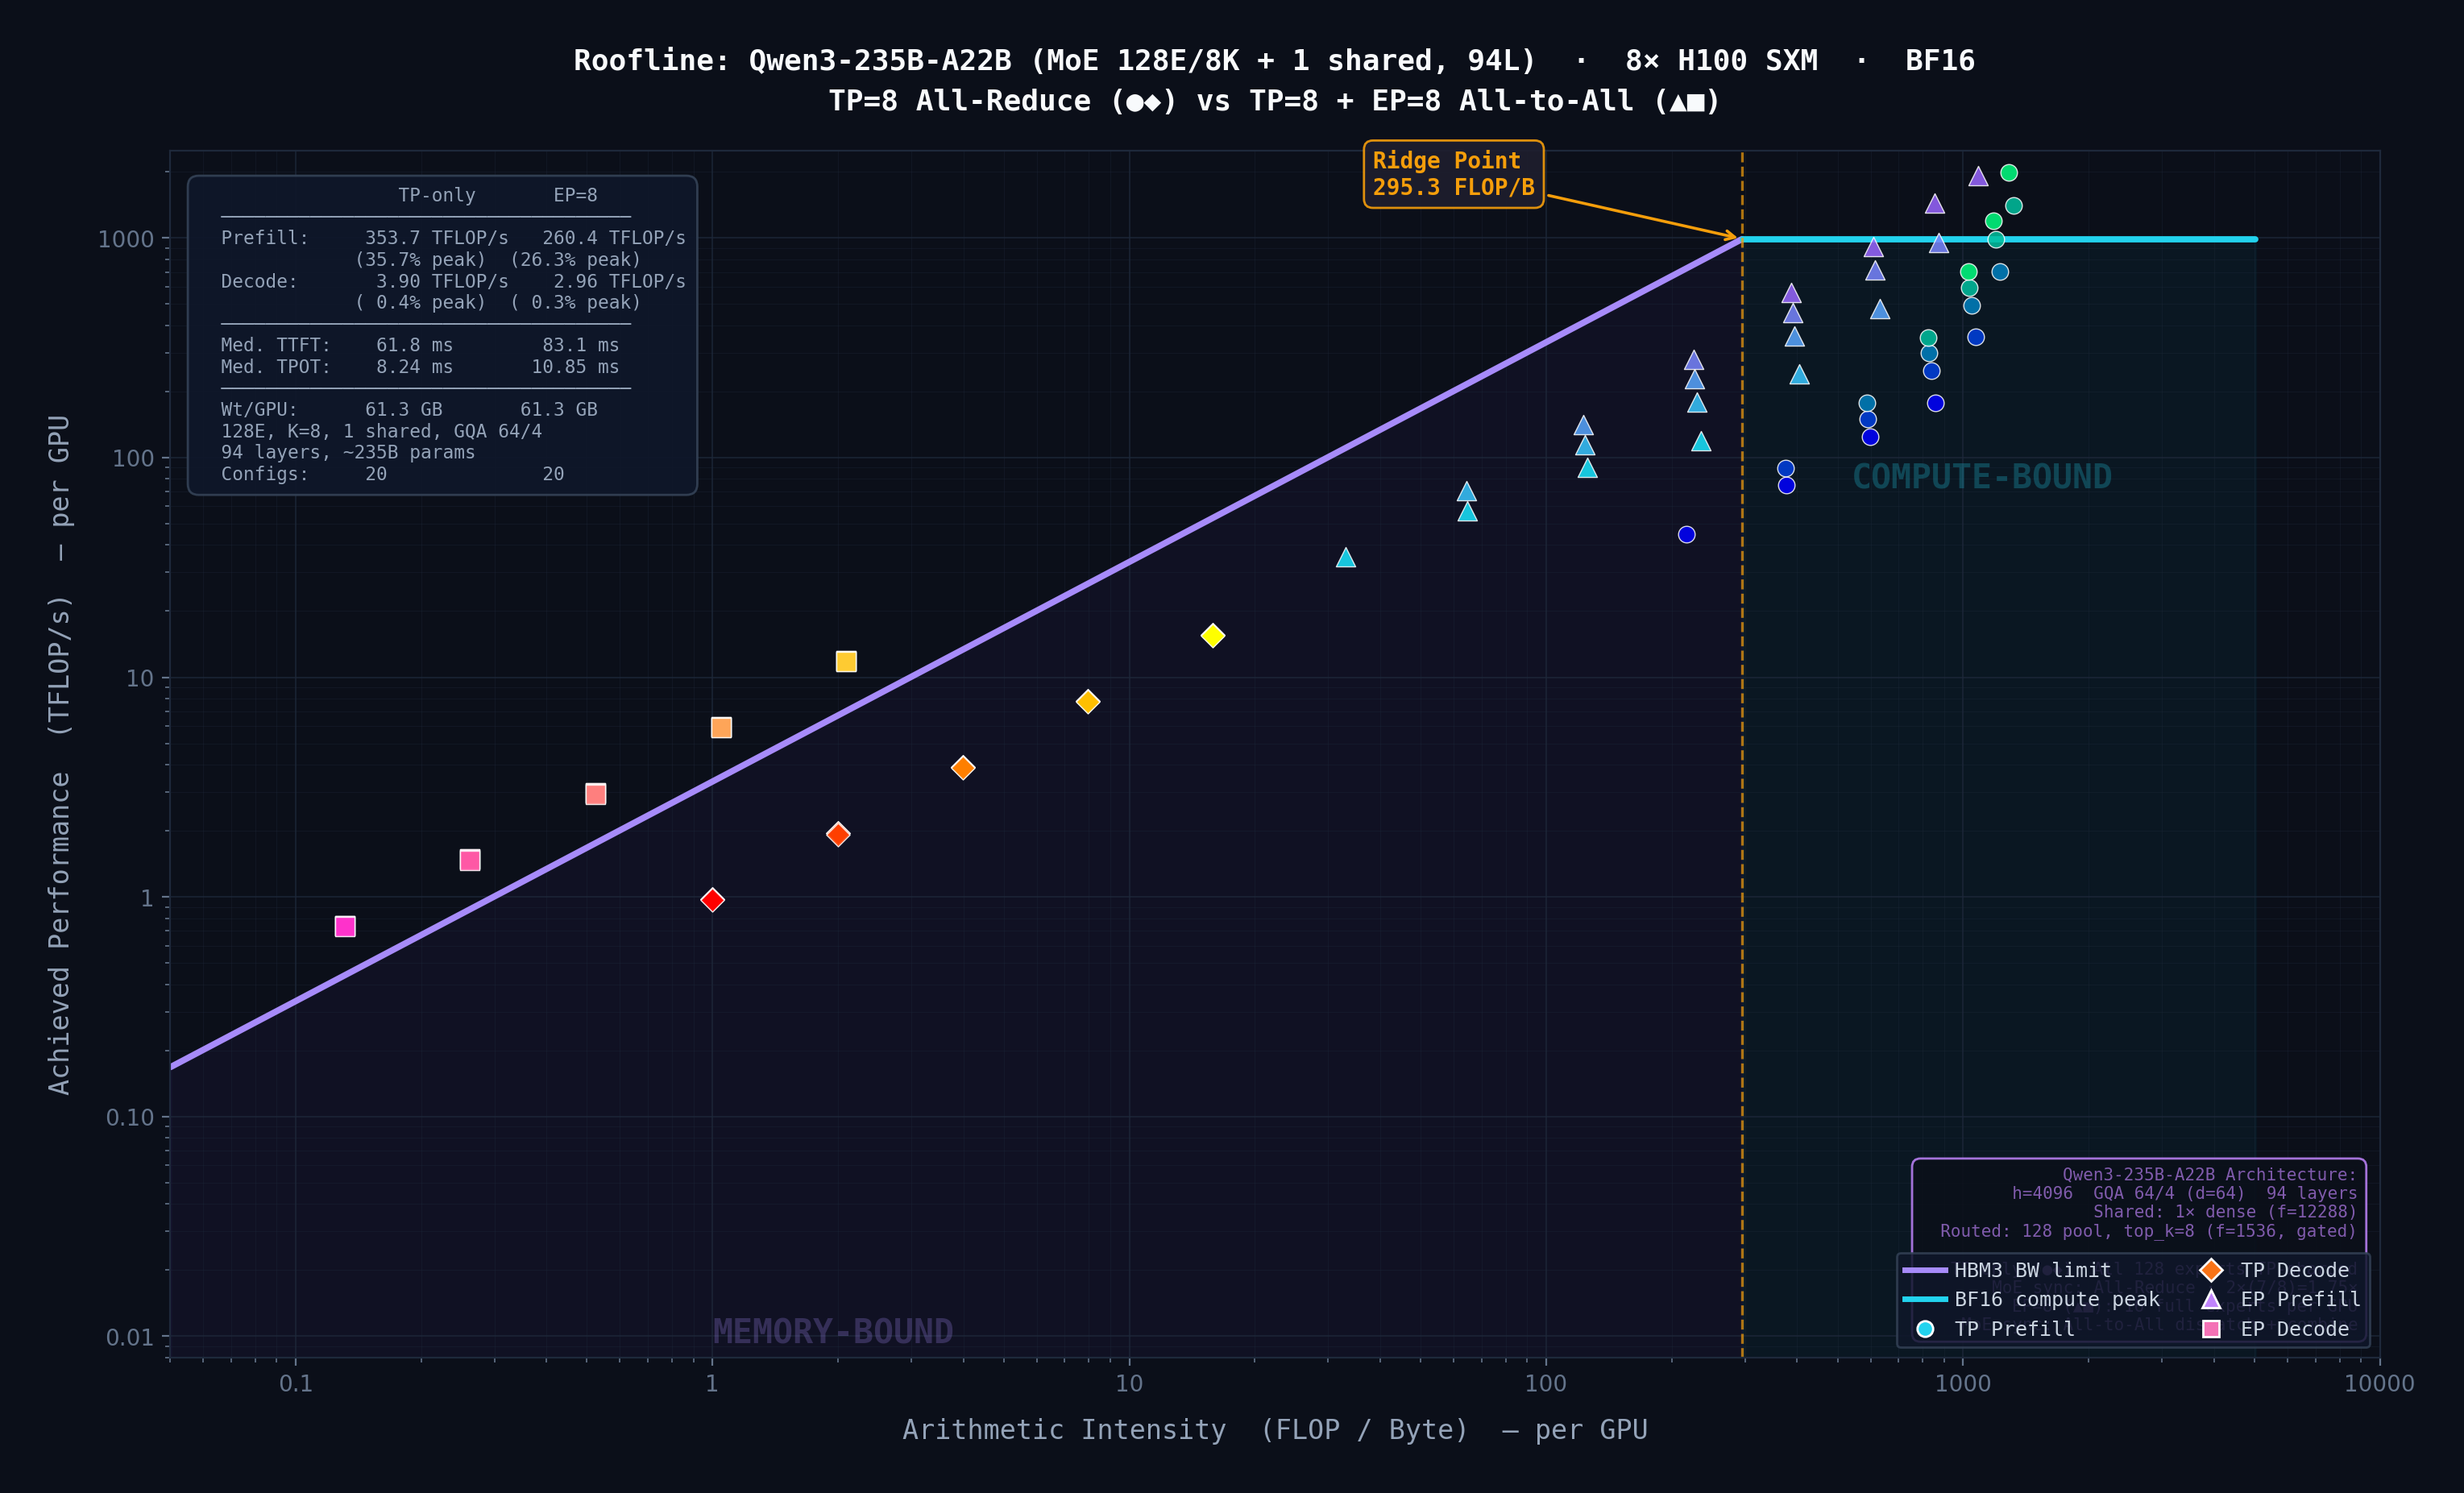Click the 'Routed: 128 pool, top_k=8' line
This screenshot has height=1493, width=2464.
pos(2148,1231)
